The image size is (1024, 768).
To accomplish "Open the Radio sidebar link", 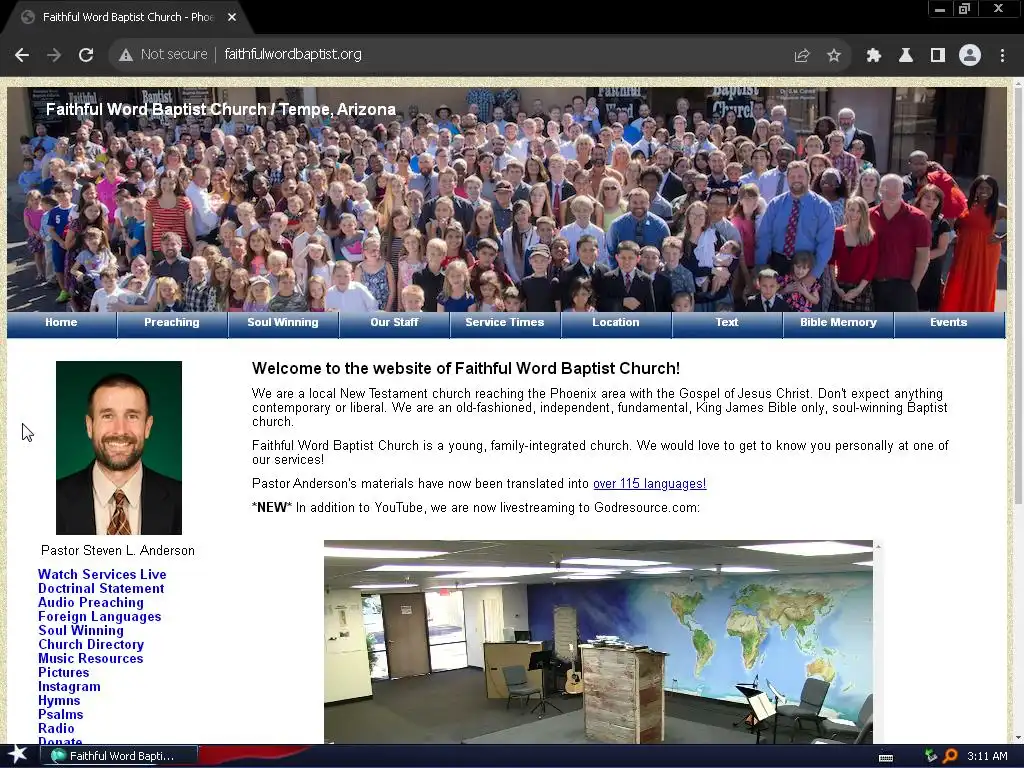I will coord(56,729).
